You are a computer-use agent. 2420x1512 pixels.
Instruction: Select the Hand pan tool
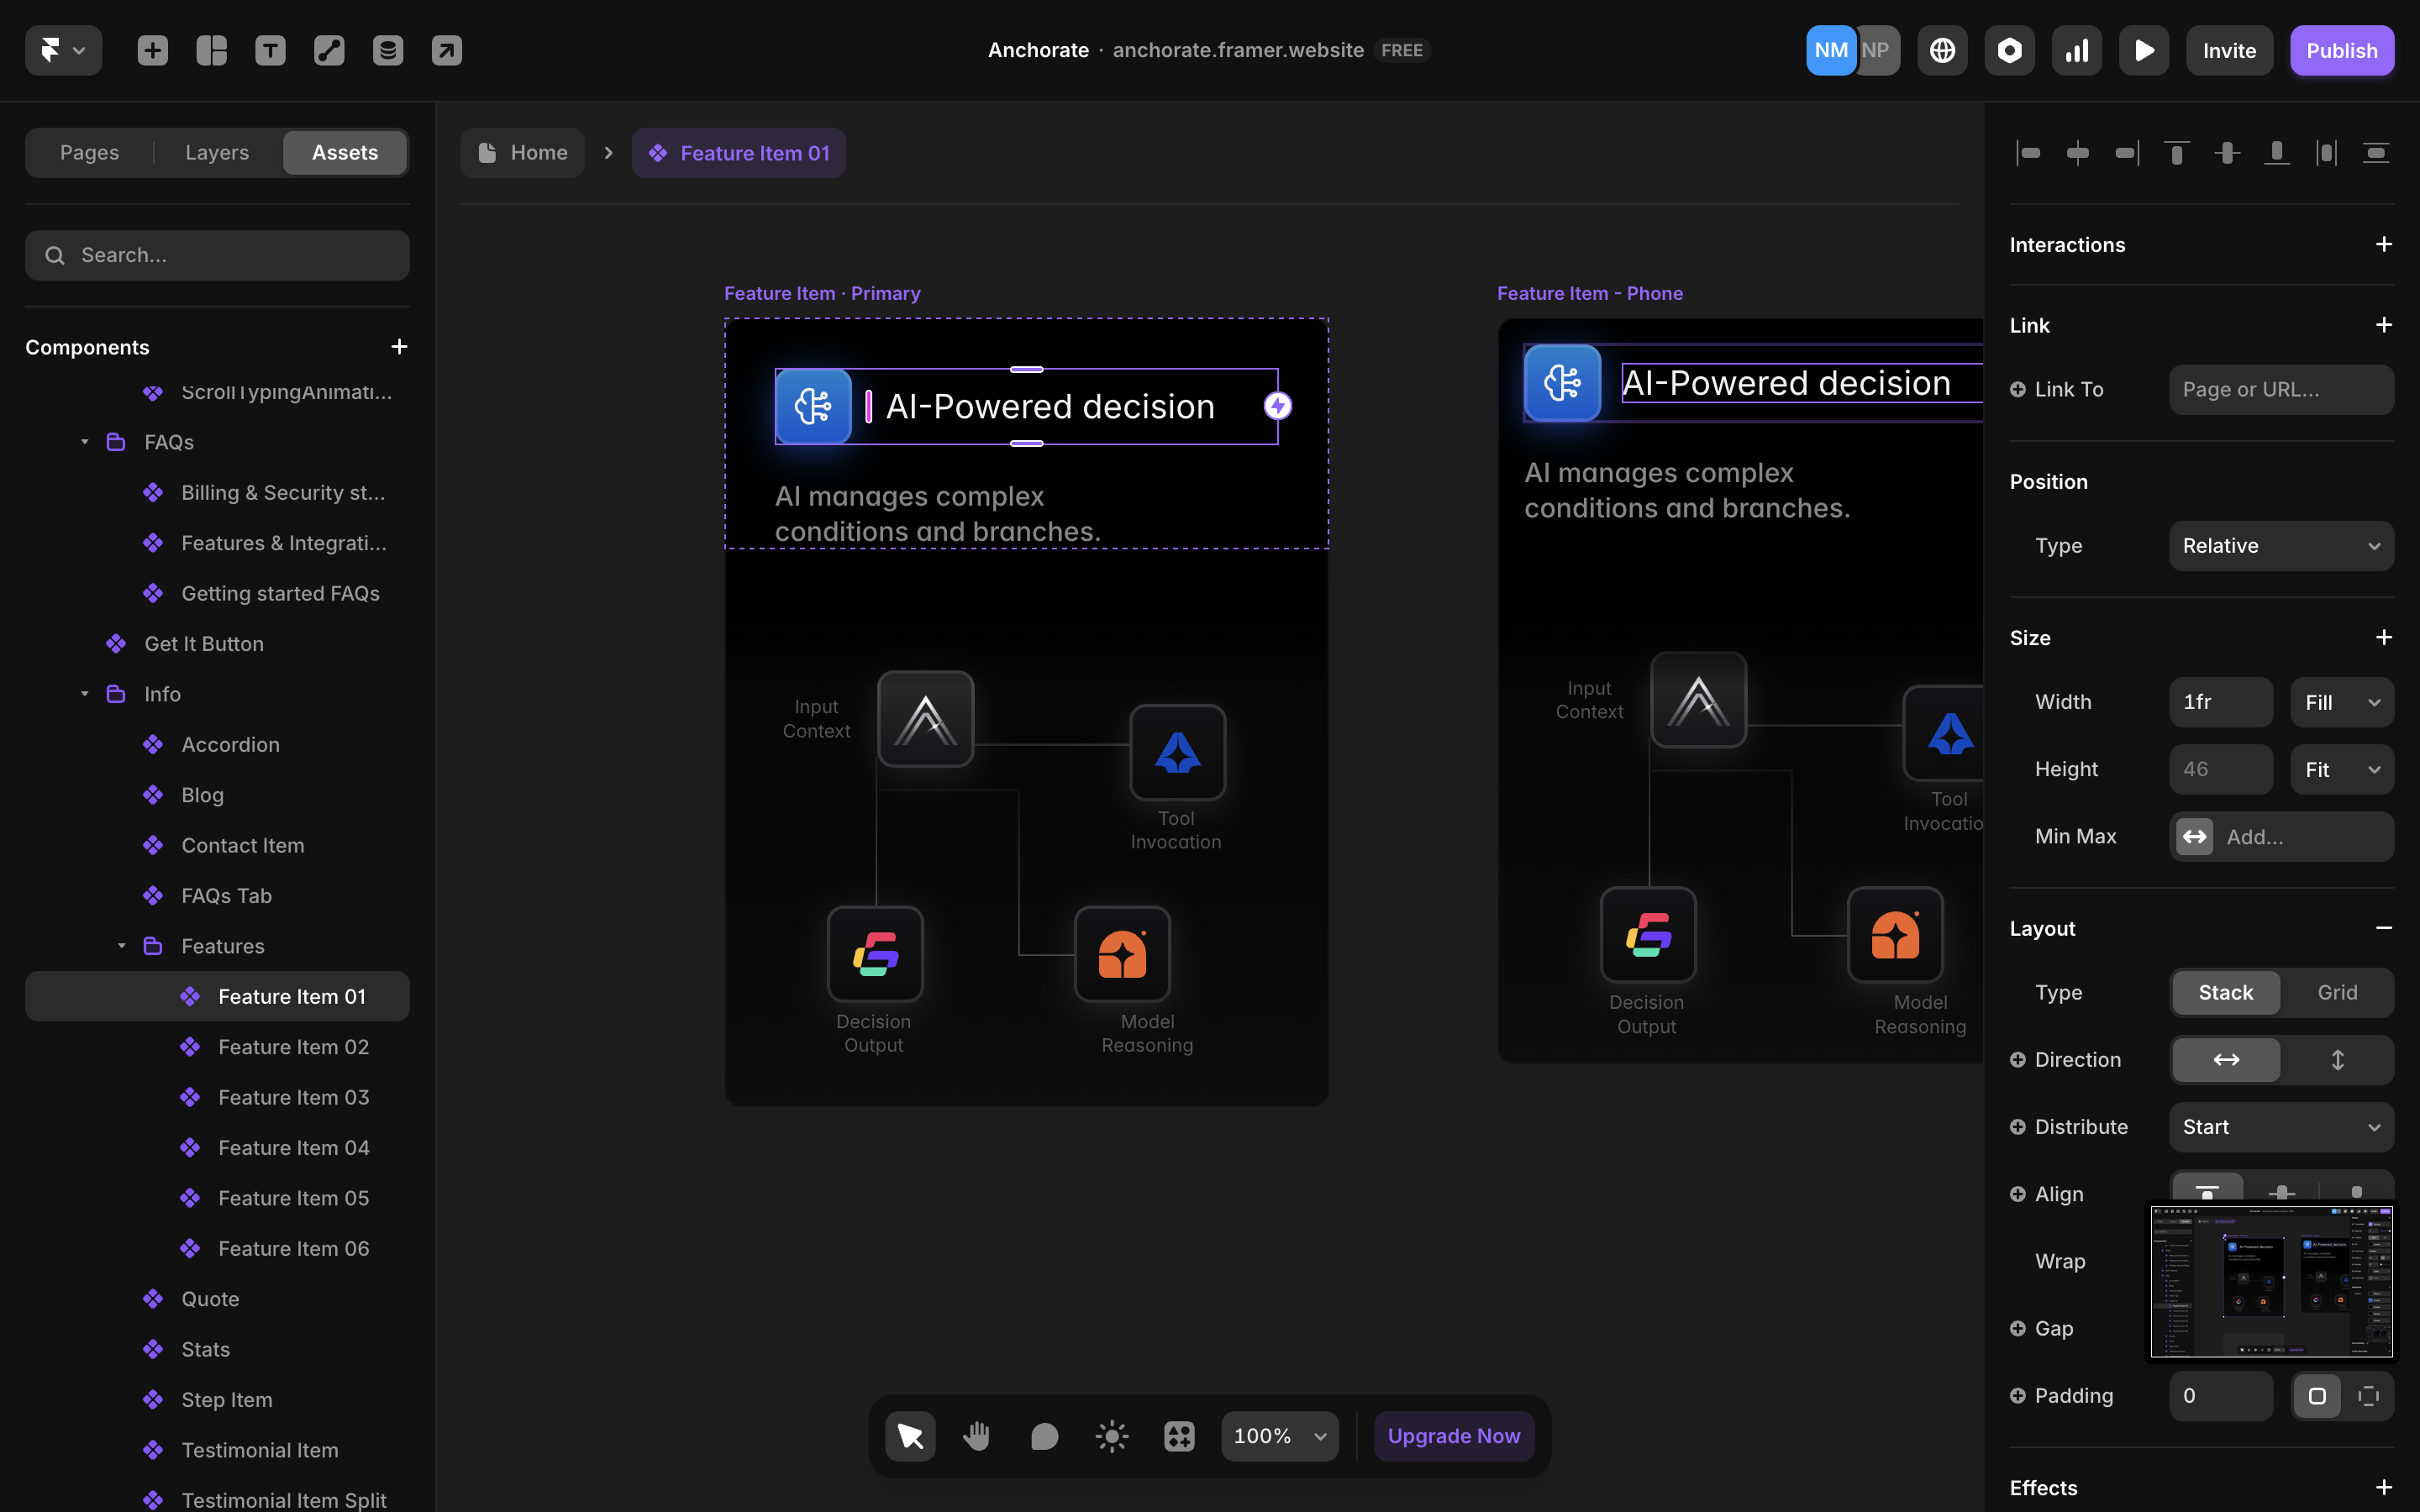(976, 1436)
